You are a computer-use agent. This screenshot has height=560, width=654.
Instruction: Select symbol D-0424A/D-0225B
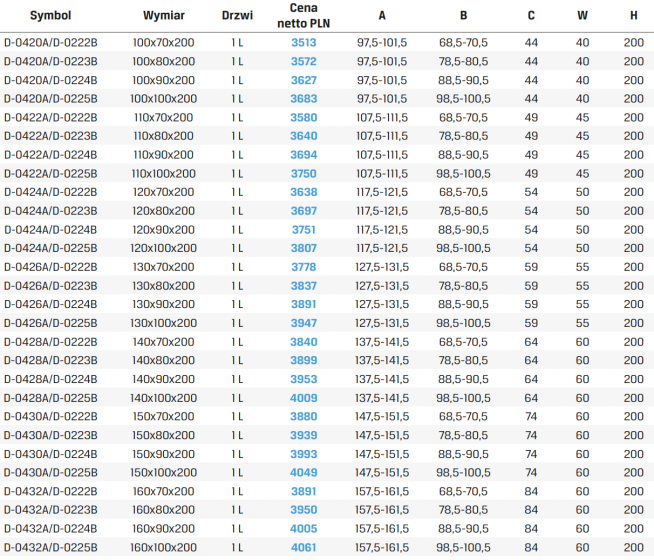50,248
